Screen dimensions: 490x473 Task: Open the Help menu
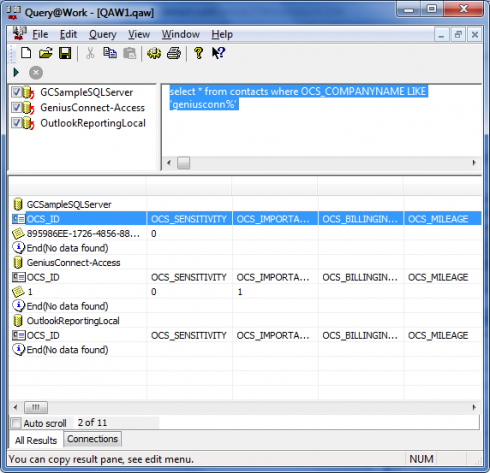(x=222, y=34)
